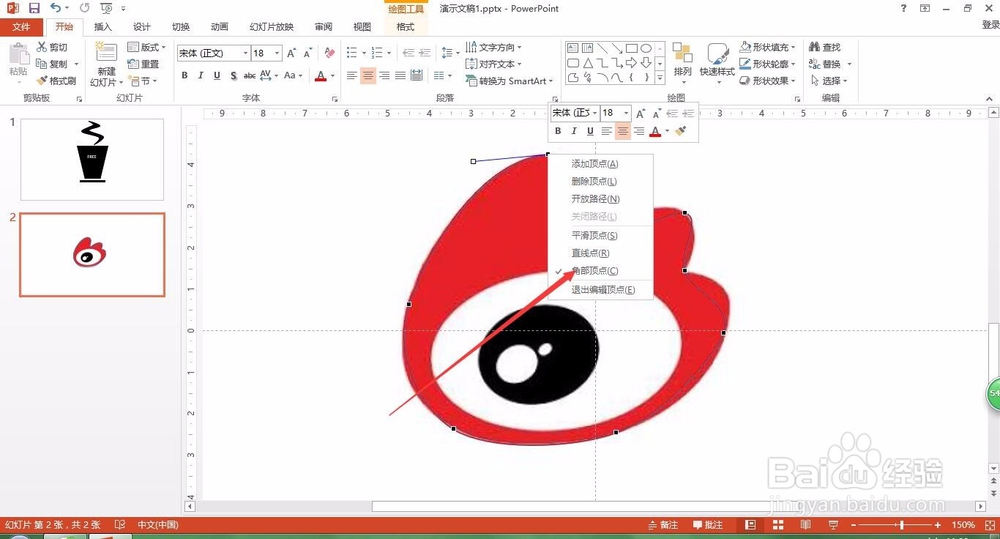The image size is (1000, 539).
Task: Click the Clear Formatting eraser icon
Action: tap(330, 53)
